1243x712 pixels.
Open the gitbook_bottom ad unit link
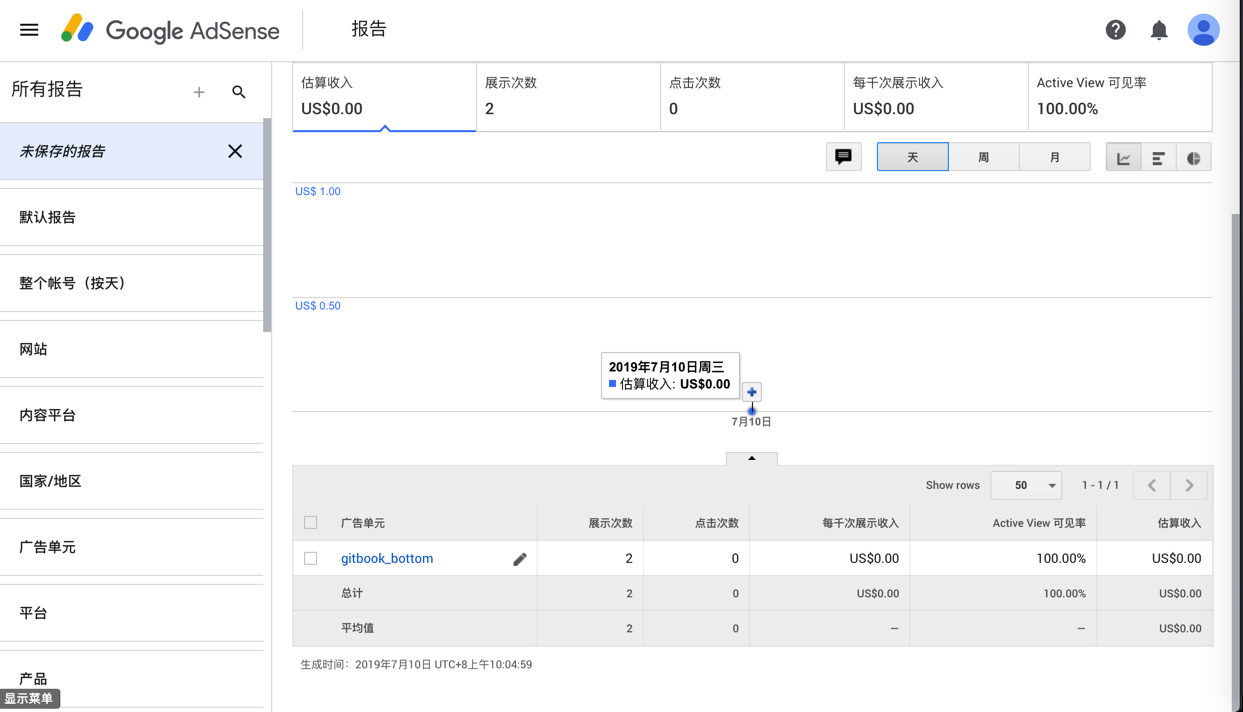[387, 558]
